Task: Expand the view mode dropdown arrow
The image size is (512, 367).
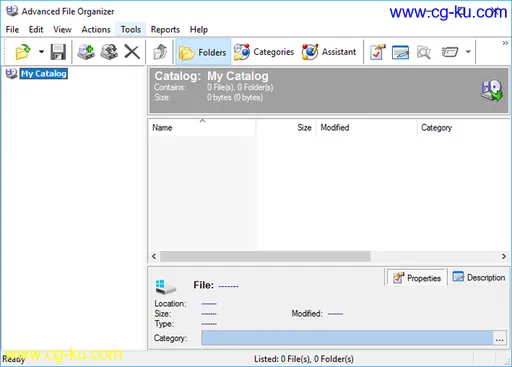Action: click(x=468, y=52)
